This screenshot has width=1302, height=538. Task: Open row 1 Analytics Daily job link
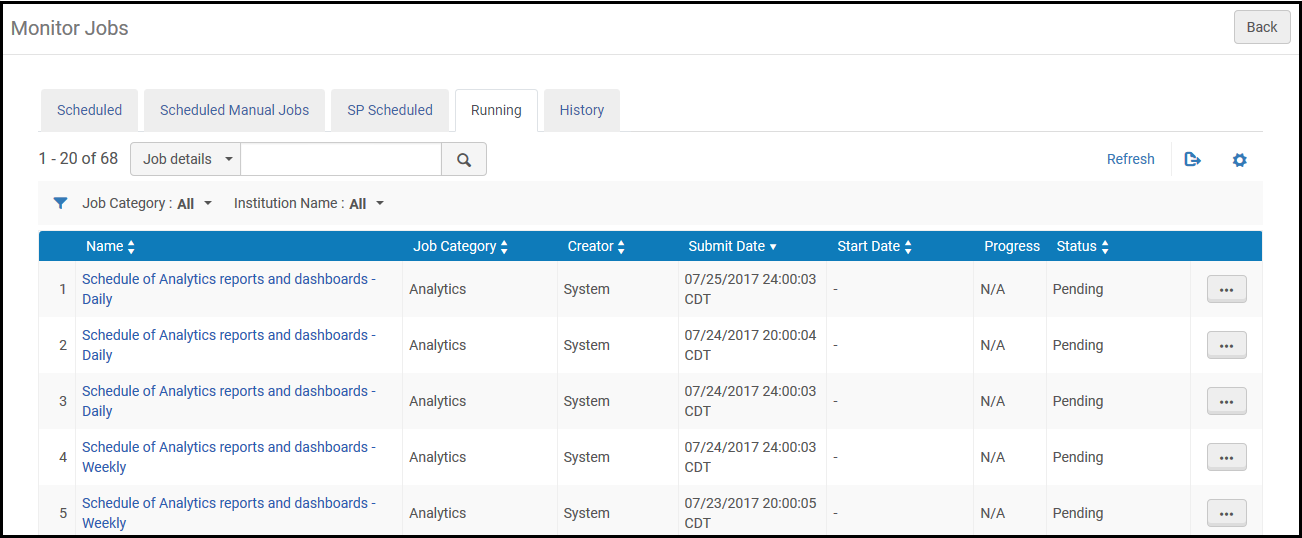click(x=229, y=289)
